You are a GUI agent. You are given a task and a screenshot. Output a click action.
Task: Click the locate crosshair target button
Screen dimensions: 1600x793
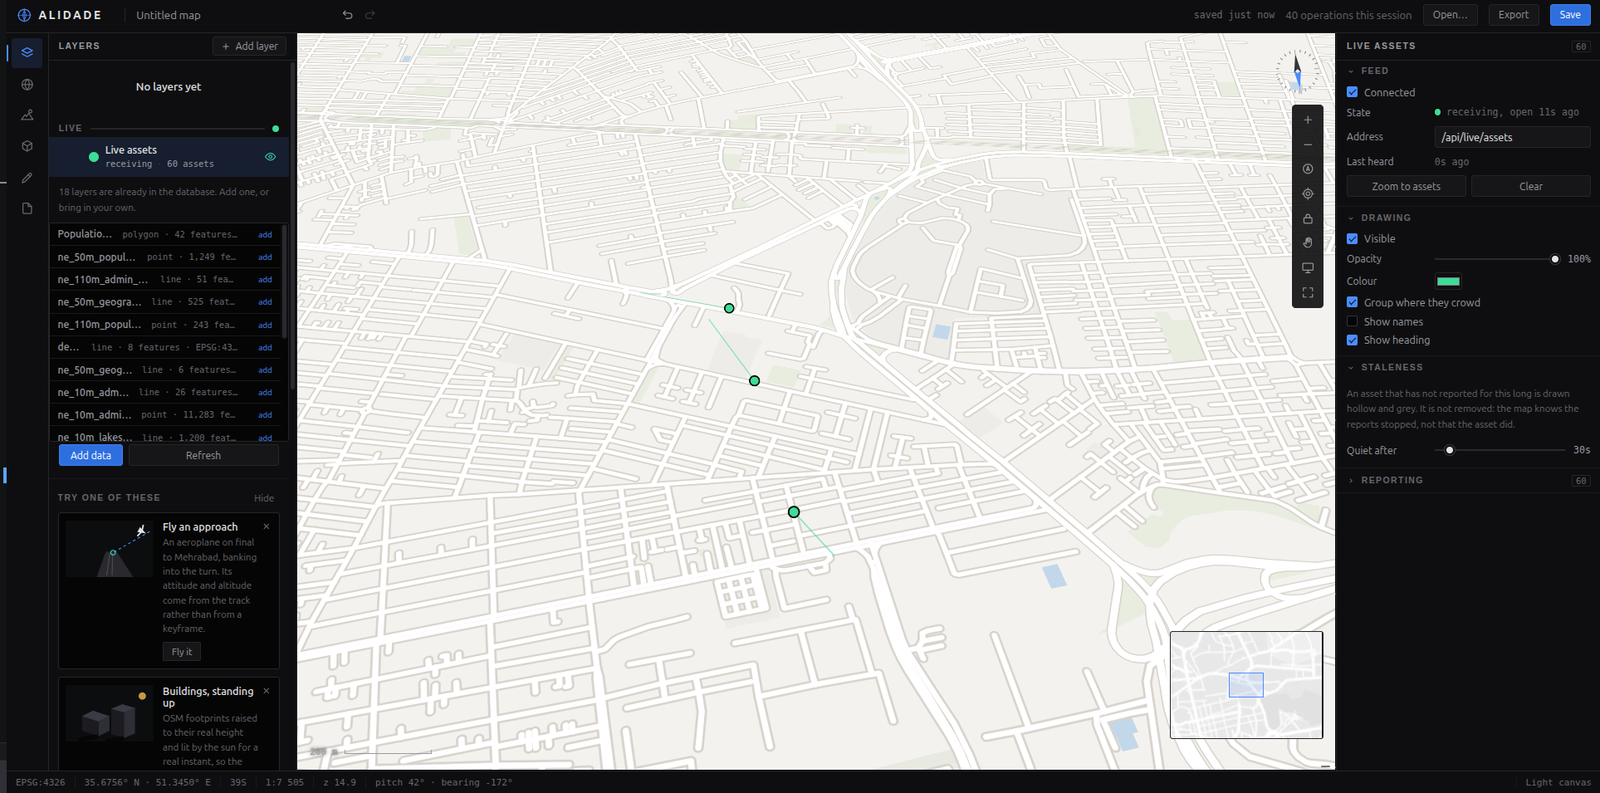click(1307, 194)
